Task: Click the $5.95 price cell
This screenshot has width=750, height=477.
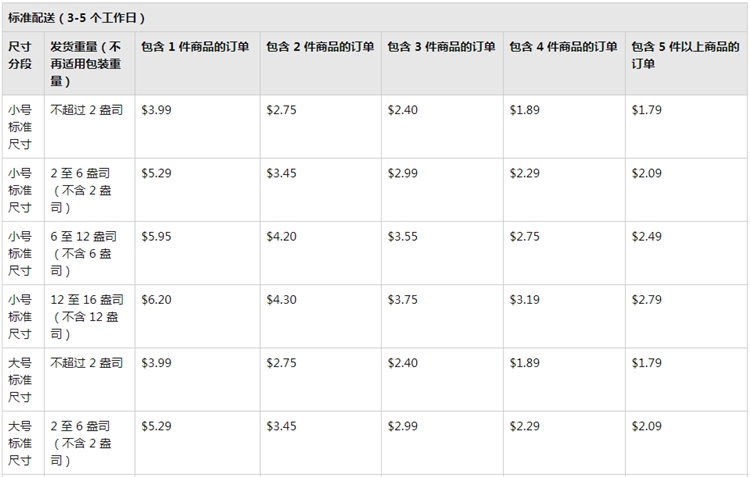Action: pyautogui.click(x=157, y=237)
